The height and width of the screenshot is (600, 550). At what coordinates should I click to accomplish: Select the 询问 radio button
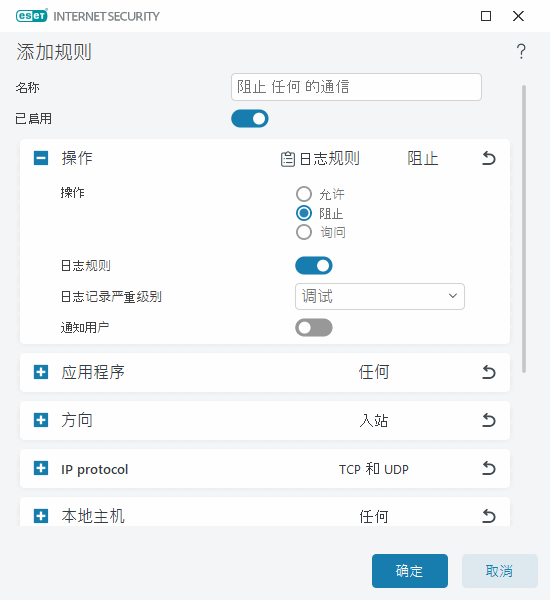[304, 232]
